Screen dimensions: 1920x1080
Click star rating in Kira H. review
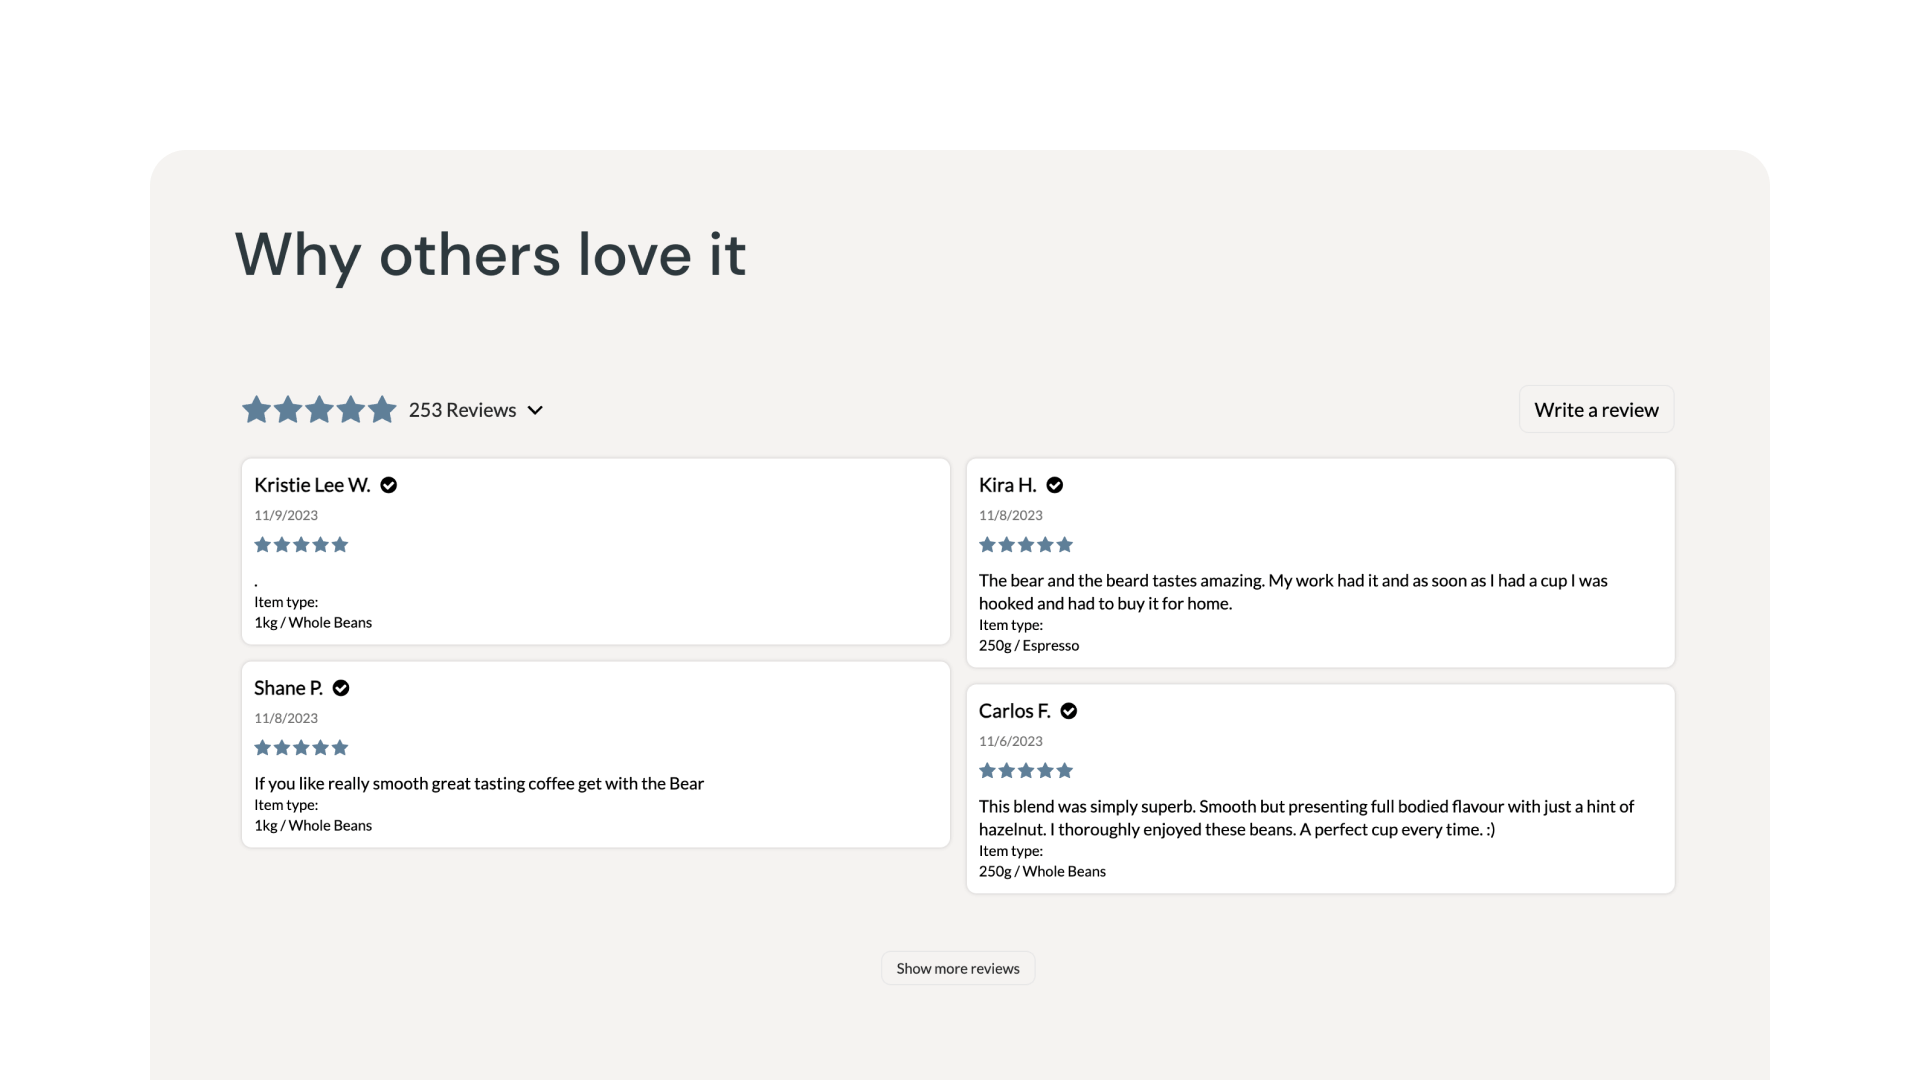point(1026,545)
